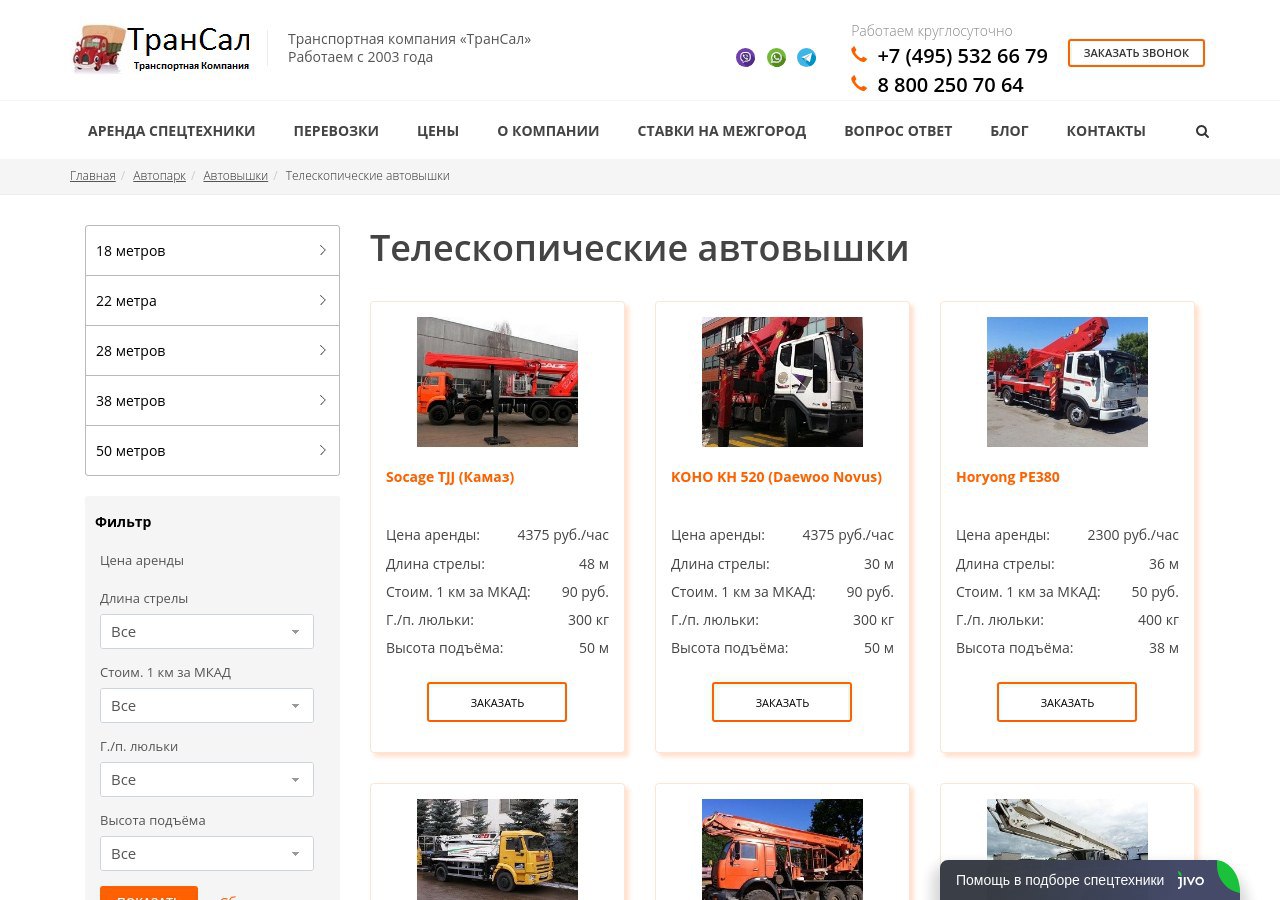The height and width of the screenshot is (900, 1280).
Task: Open the Г./п. люльки dropdown
Action: click(x=206, y=780)
